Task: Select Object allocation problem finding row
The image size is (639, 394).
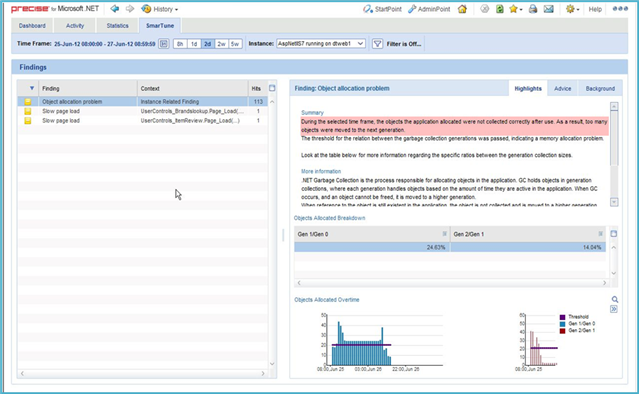Action: coord(143,101)
